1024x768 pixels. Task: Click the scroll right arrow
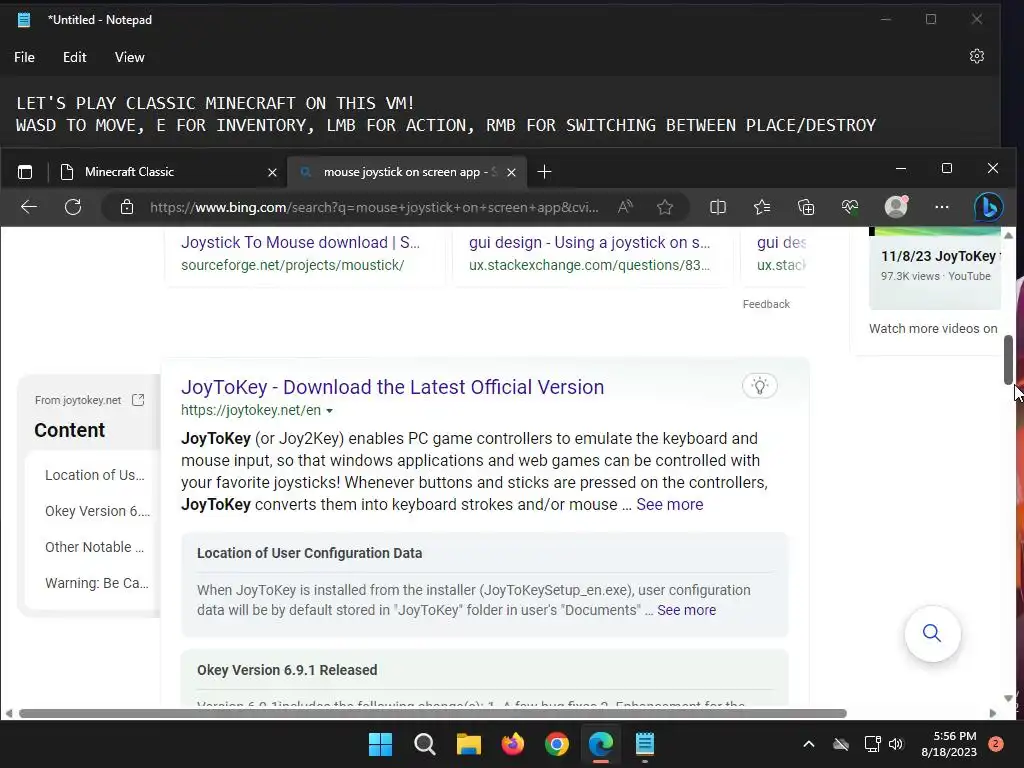(993, 713)
